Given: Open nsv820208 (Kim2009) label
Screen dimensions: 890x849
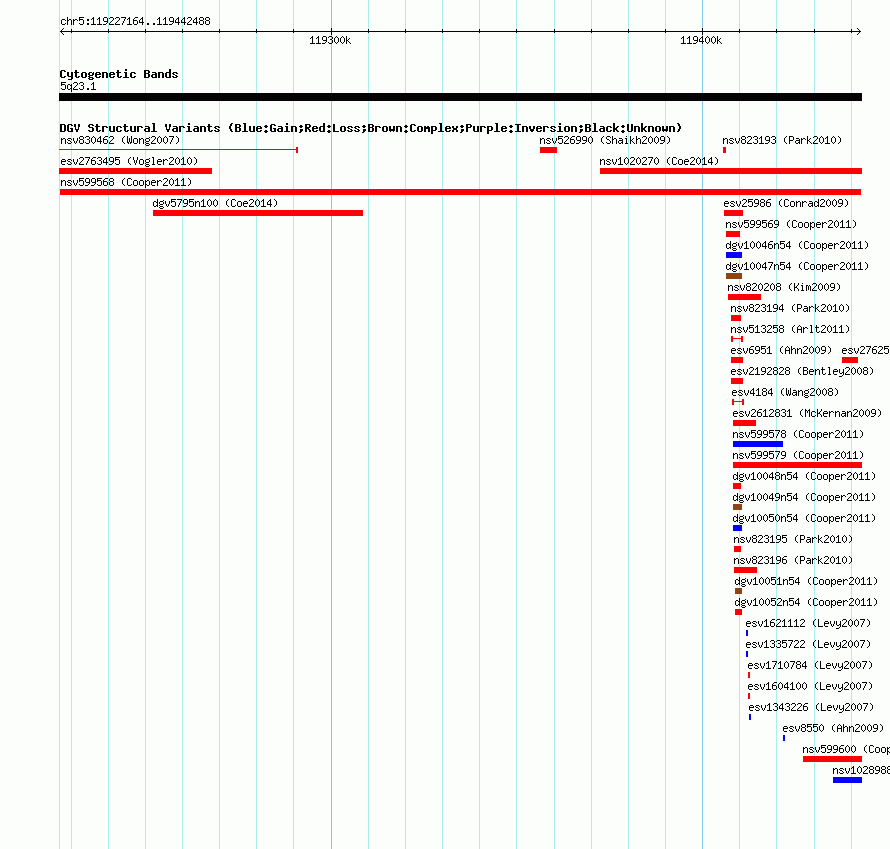Looking at the screenshot, I should coord(784,287).
